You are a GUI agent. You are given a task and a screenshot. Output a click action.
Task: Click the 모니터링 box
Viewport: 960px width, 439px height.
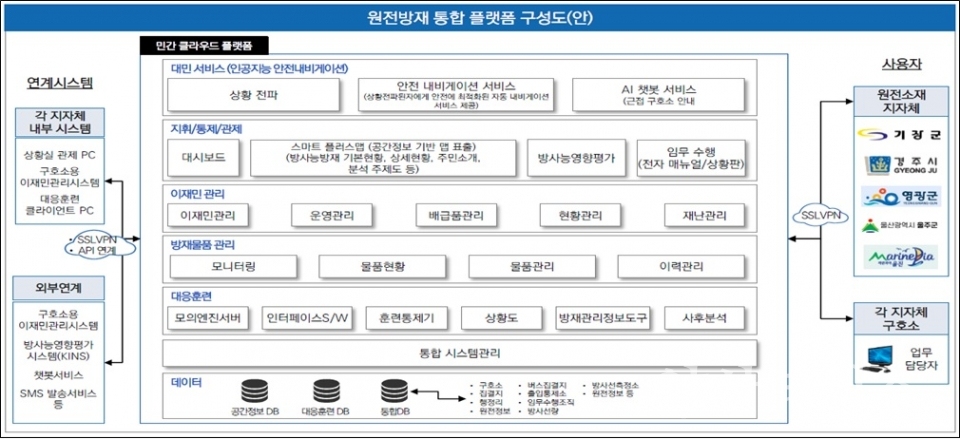(233, 267)
